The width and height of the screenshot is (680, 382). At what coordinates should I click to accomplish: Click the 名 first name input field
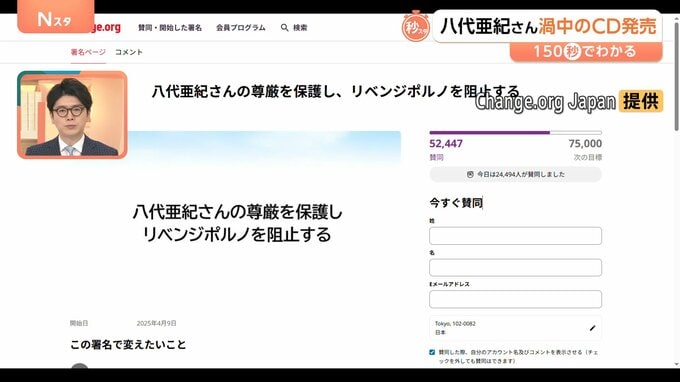tap(515, 268)
